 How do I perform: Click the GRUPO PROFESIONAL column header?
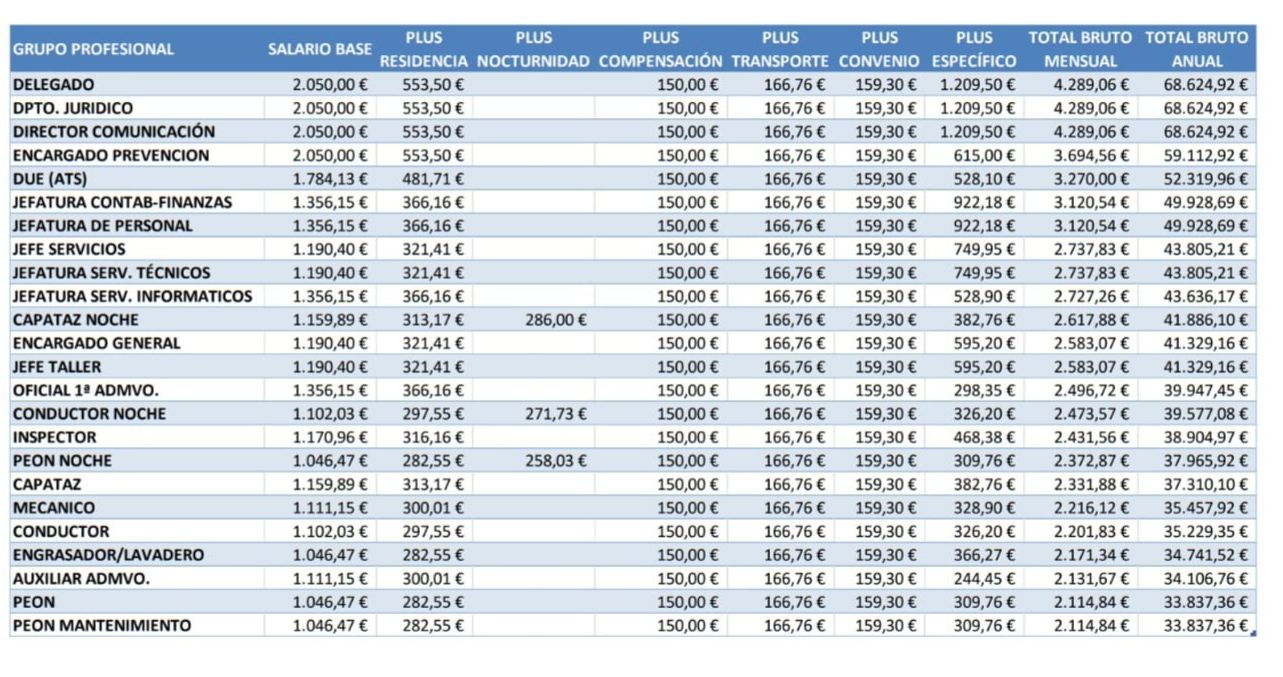coord(94,49)
